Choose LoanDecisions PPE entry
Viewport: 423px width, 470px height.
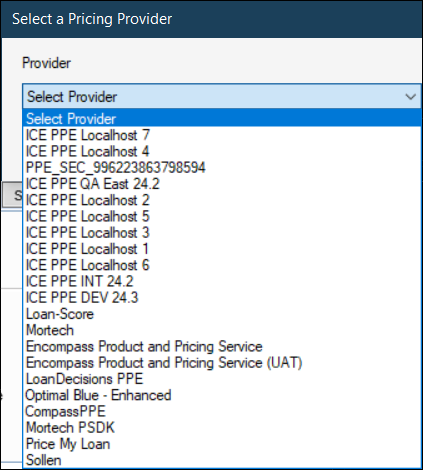222,379
